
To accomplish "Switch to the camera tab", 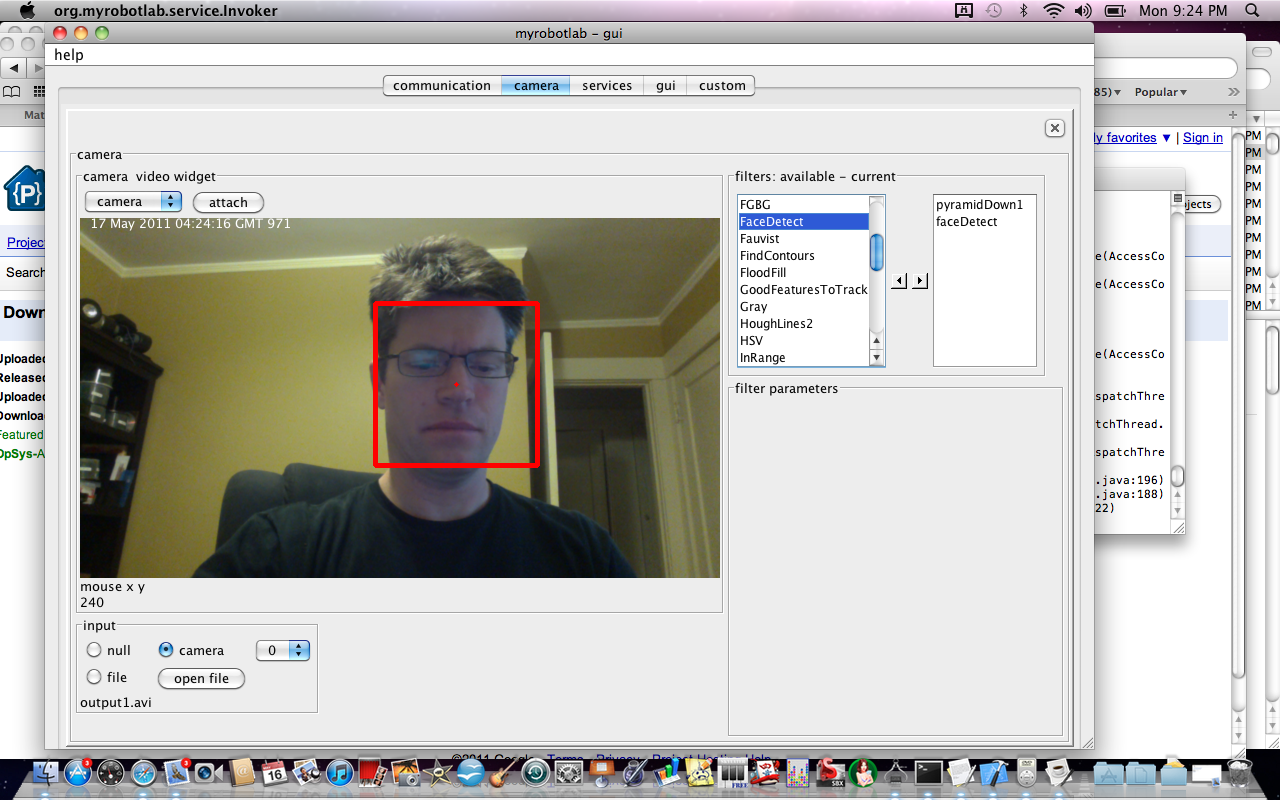I will click(536, 86).
